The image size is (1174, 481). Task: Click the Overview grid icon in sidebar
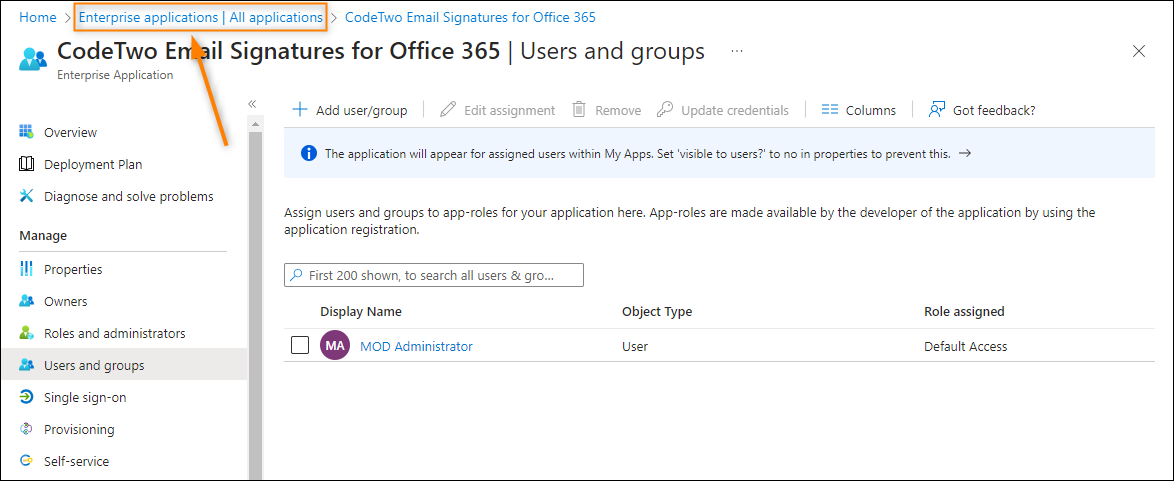pyautogui.click(x=26, y=132)
